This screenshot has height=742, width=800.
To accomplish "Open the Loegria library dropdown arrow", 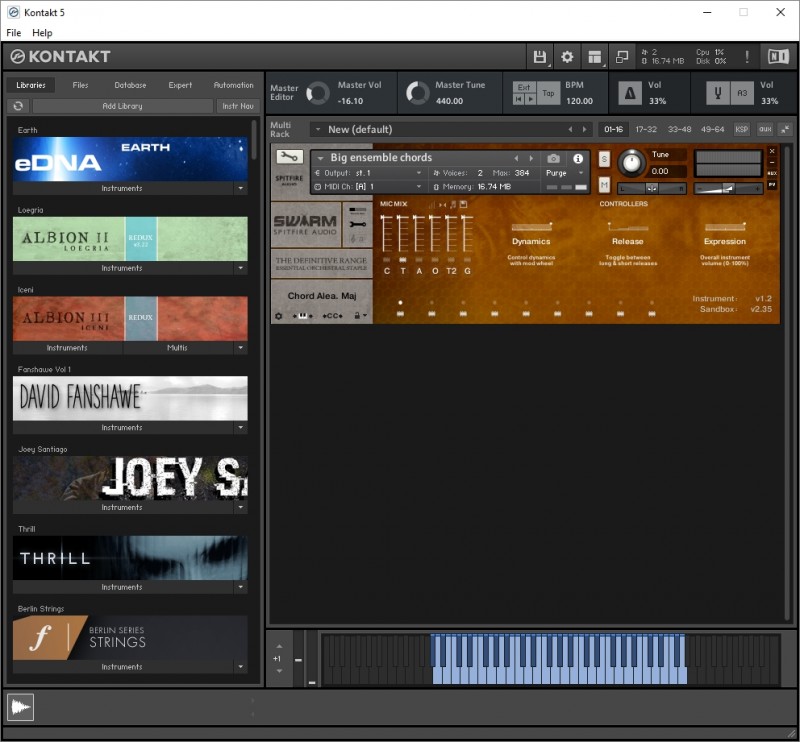I will 240,268.
